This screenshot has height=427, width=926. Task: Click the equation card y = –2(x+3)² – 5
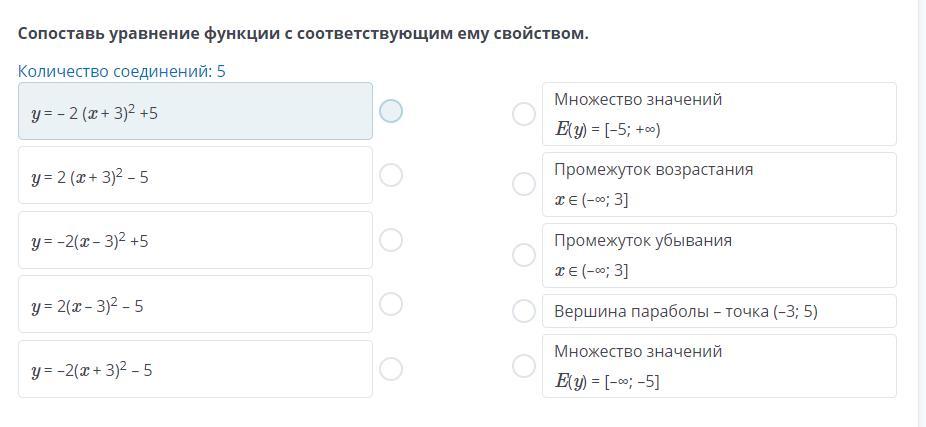tap(195, 369)
